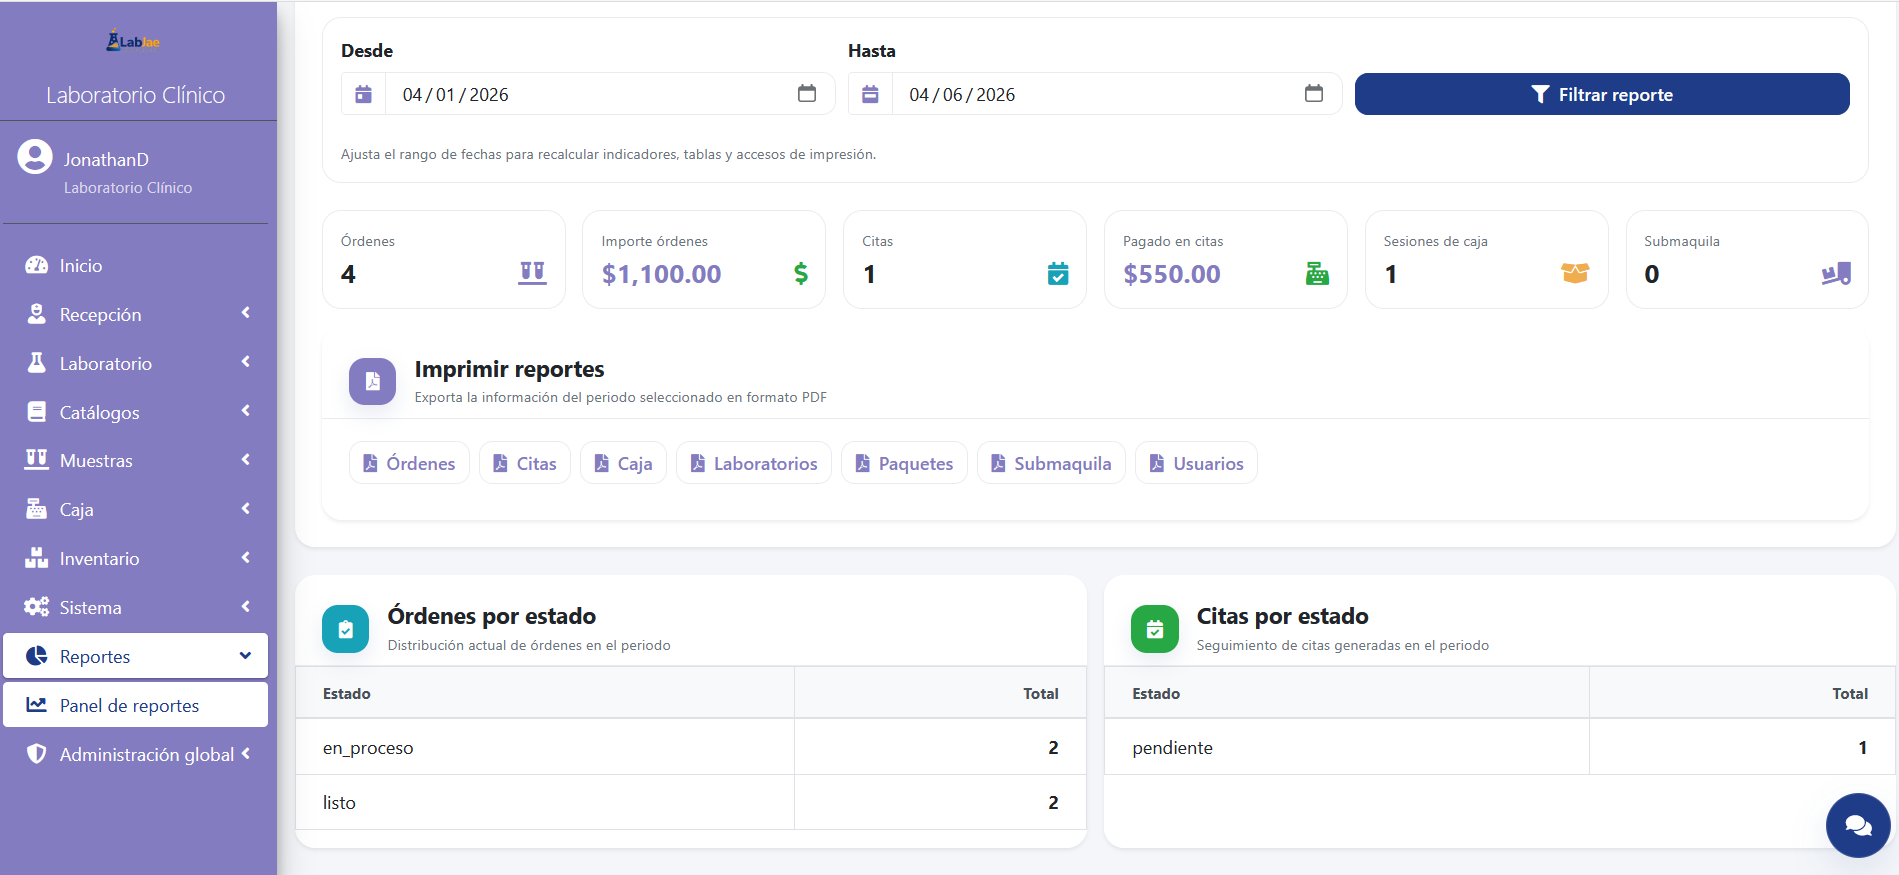Click the register icon in Pagado en citas card
This screenshot has height=875, width=1899.
[x=1317, y=273]
